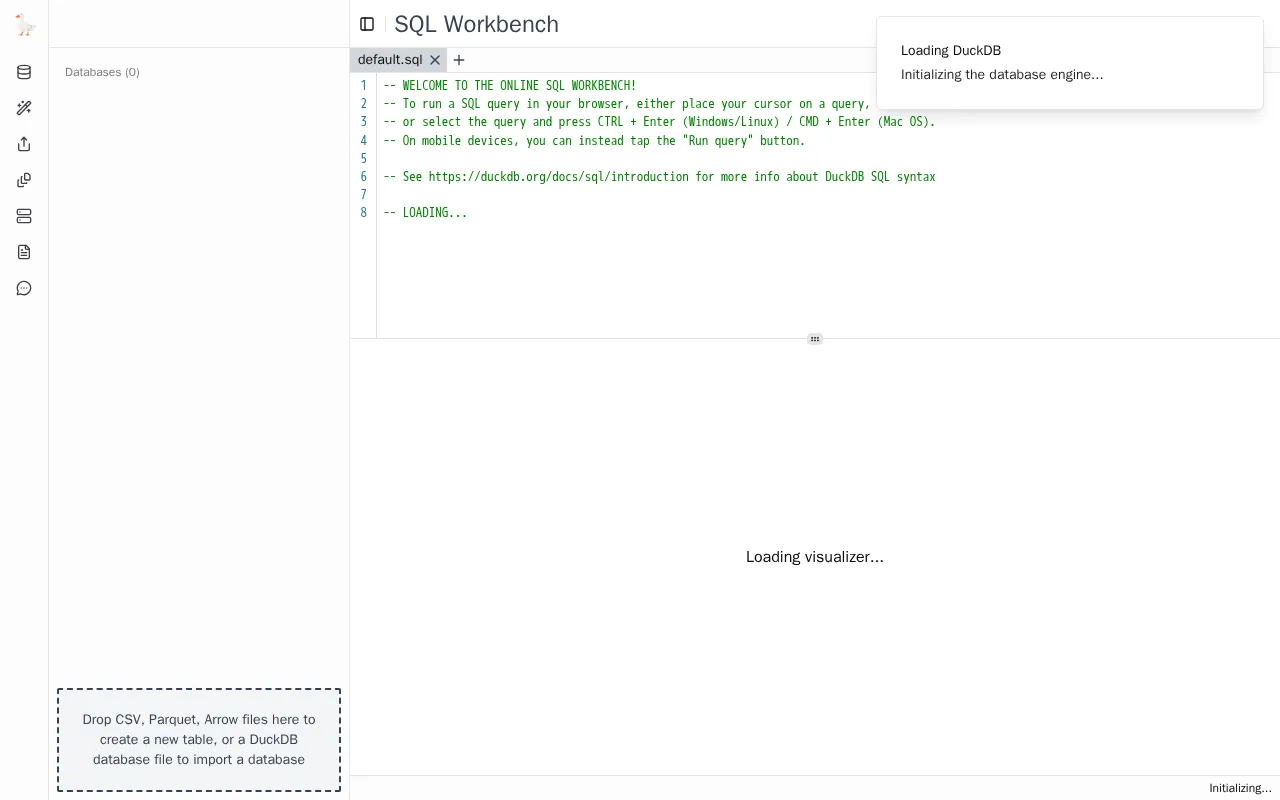Click the Loading visualizer text
Image resolution: width=1280 pixels, height=800 pixels.
click(x=815, y=557)
